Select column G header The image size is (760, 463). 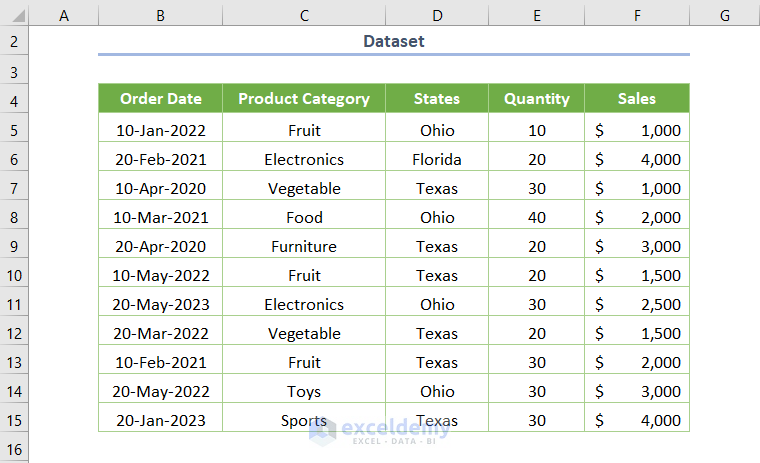click(724, 15)
